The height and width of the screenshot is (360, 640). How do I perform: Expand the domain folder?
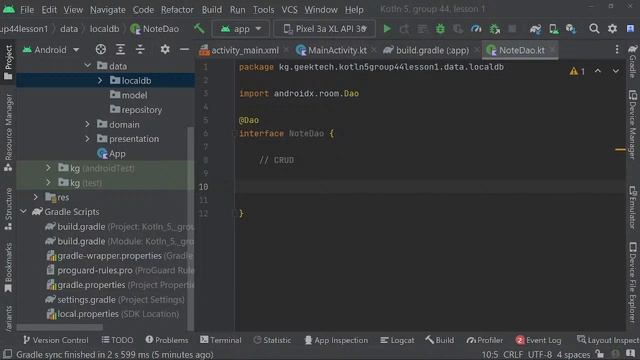click(x=87, y=124)
